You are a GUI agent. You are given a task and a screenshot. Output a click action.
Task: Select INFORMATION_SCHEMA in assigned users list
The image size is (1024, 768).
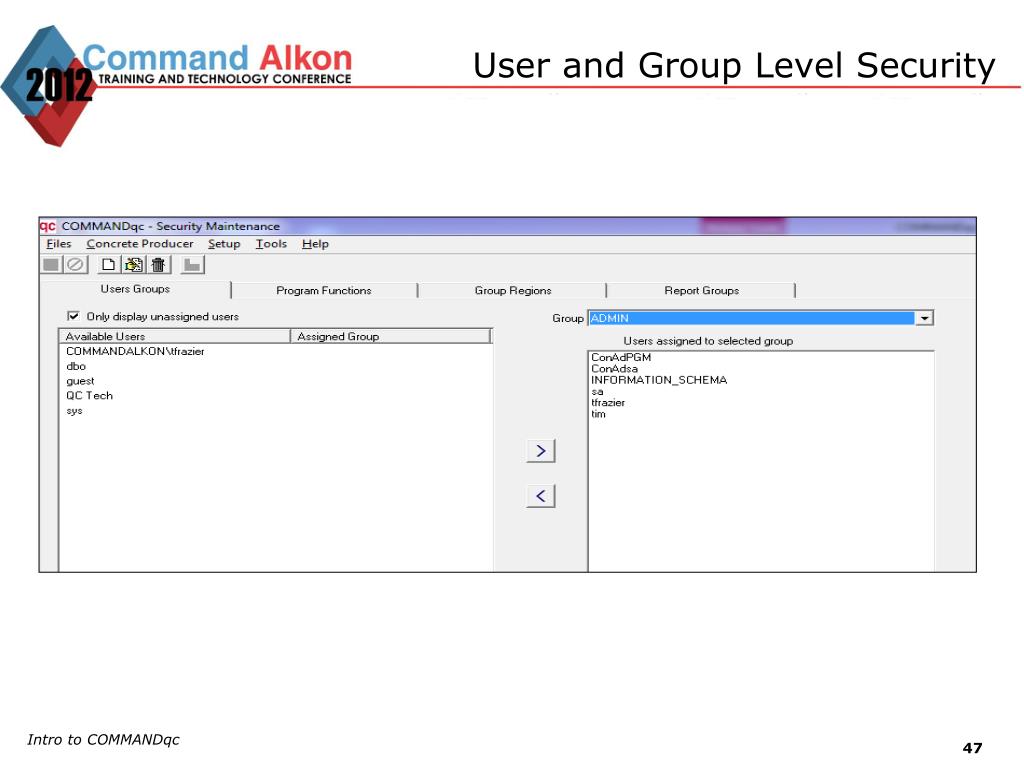[x=659, y=380]
